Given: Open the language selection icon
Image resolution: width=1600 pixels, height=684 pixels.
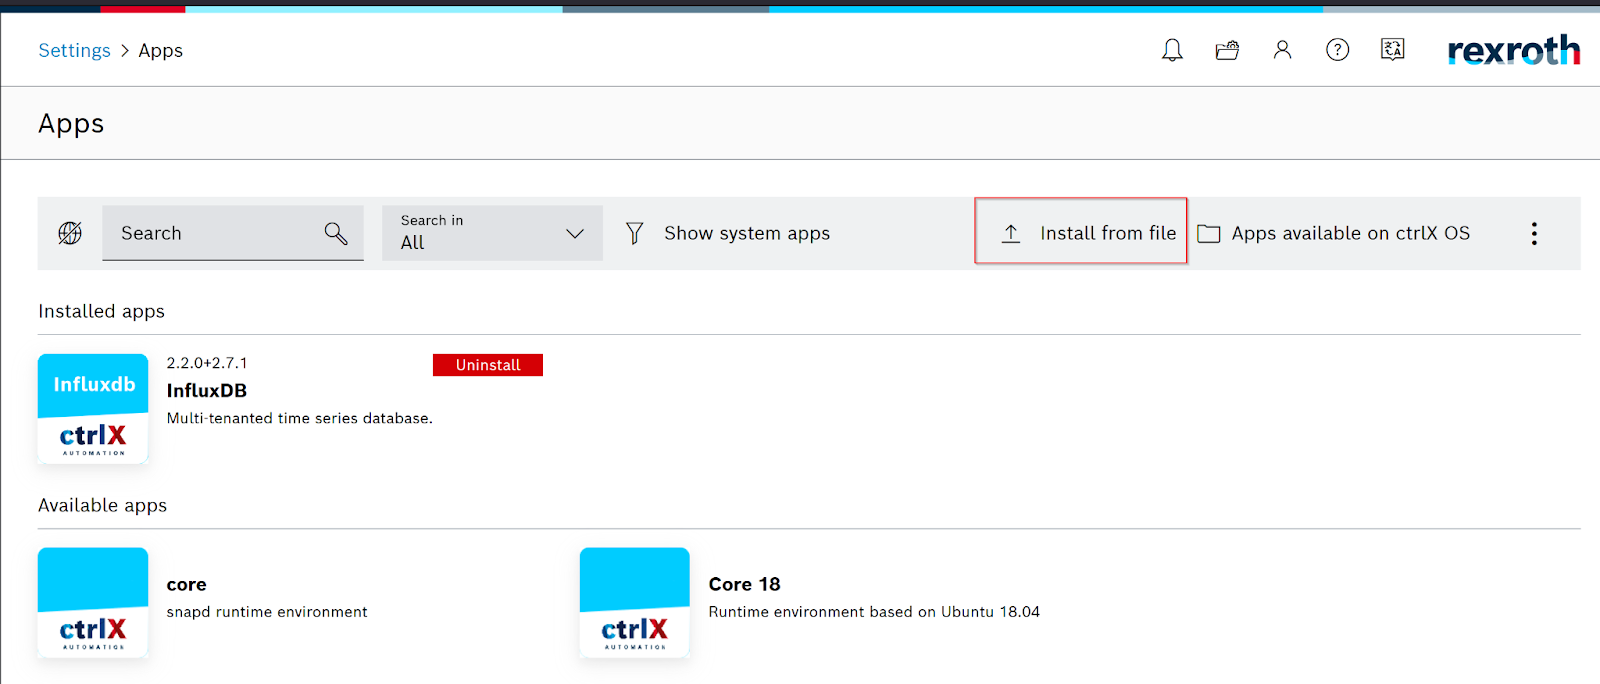Looking at the screenshot, I should (1392, 50).
